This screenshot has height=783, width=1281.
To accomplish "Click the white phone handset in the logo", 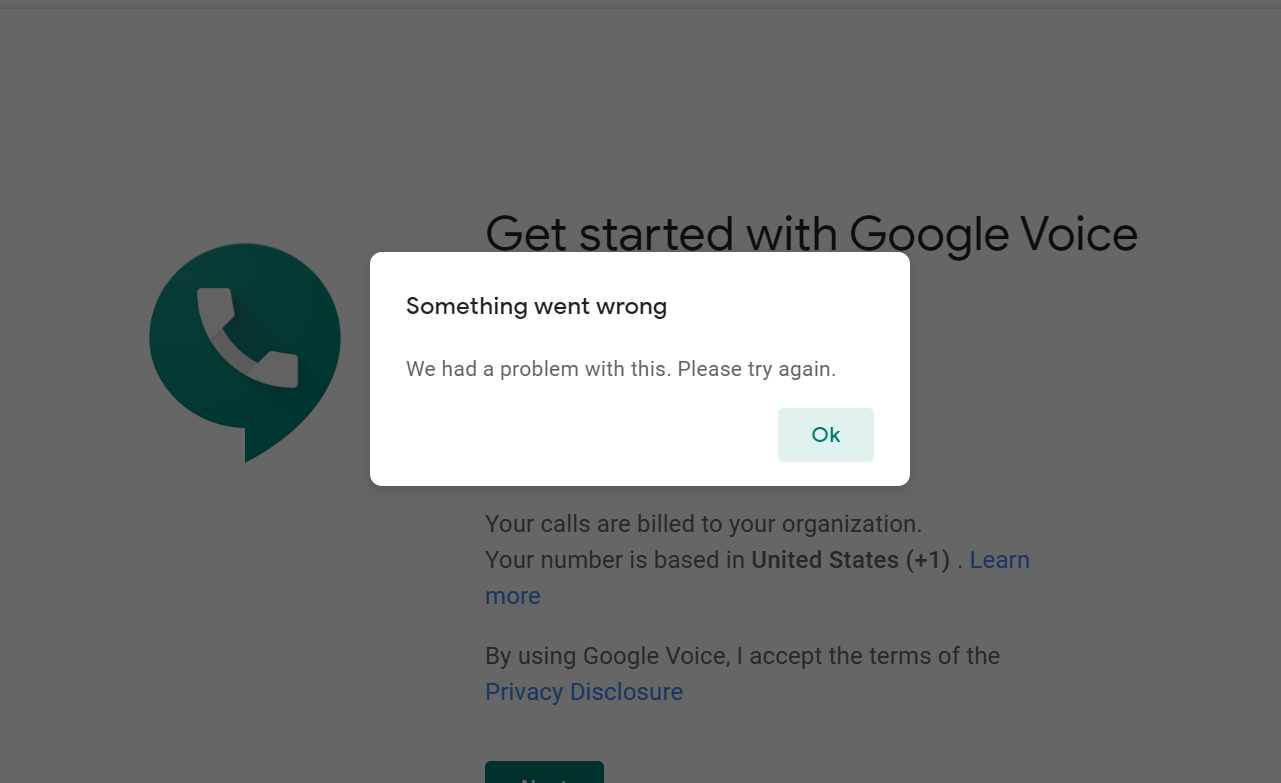I will (x=246, y=338).
